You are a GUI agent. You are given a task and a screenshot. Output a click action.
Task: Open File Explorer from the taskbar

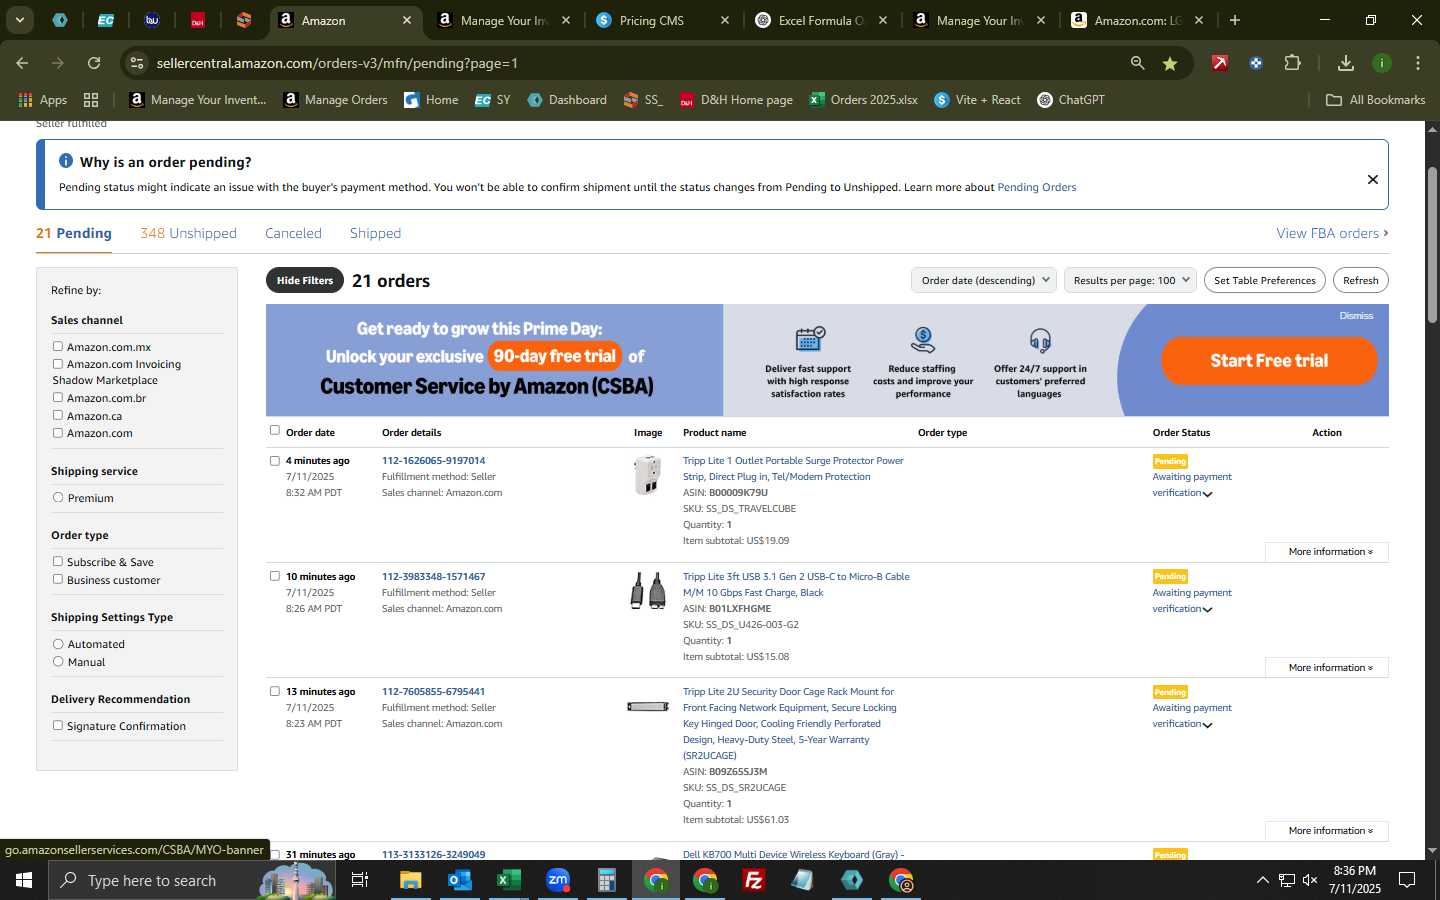(x=411, y=880)
